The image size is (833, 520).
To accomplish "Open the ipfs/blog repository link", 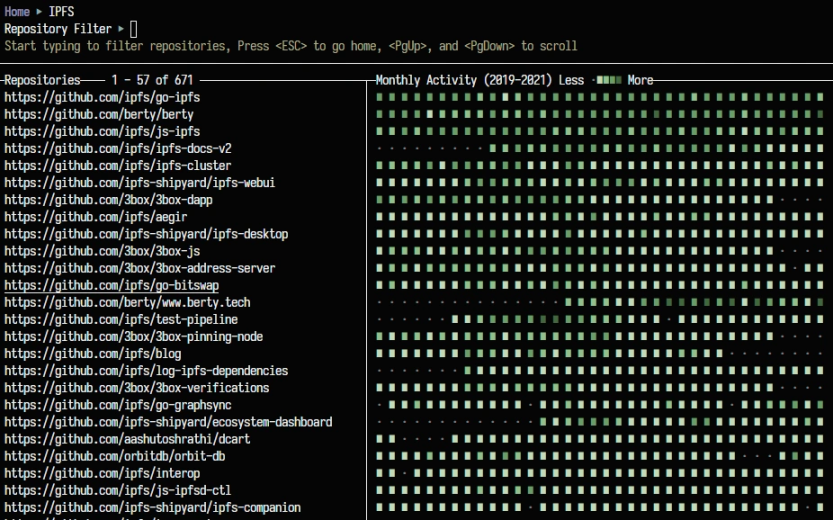I will pos(93,353).
